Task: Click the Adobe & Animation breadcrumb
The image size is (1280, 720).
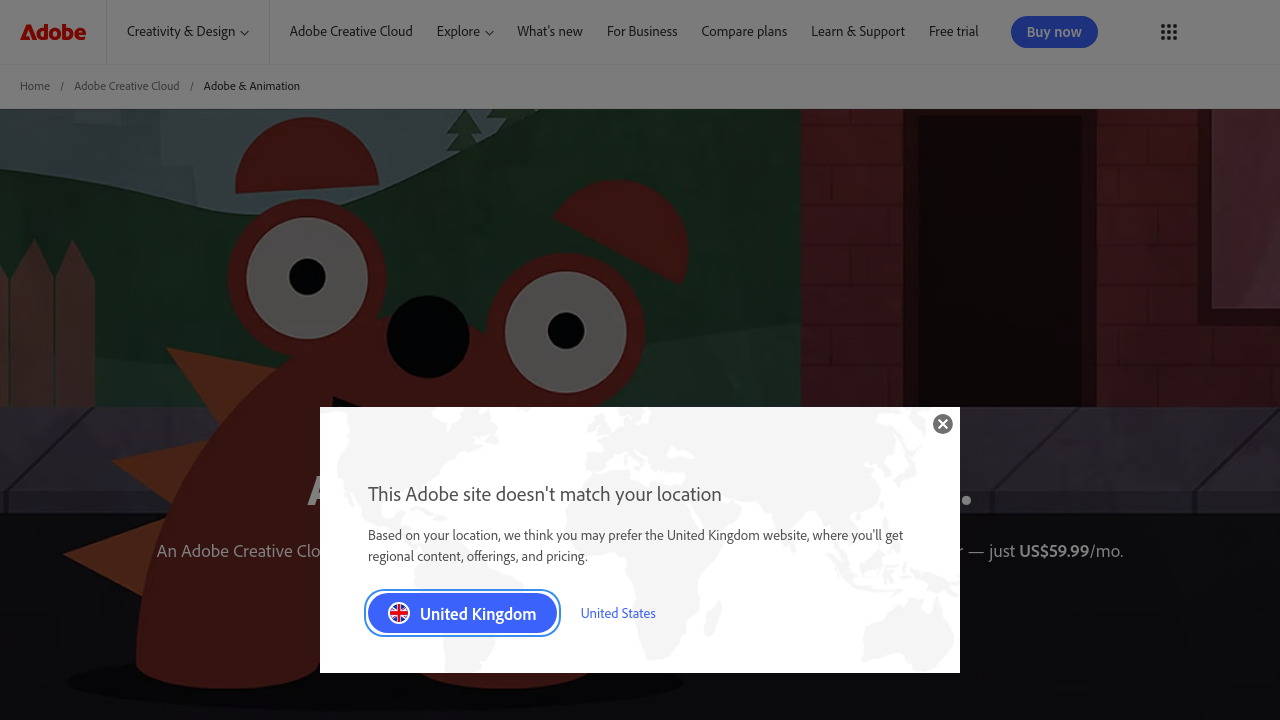Action: point(252,86)
